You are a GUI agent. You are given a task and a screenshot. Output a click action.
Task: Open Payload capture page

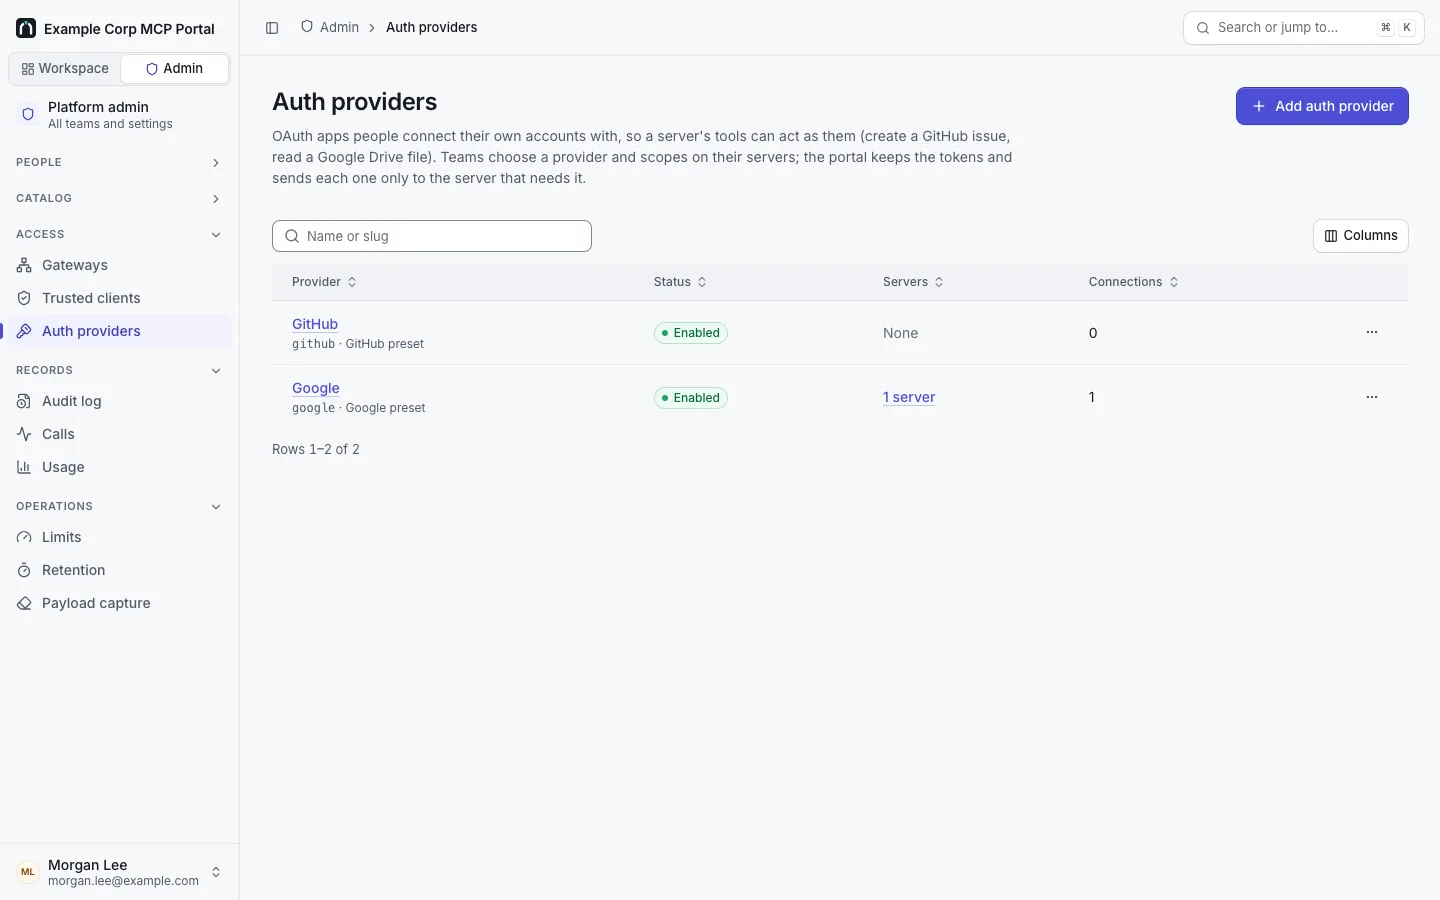[119, 603]
